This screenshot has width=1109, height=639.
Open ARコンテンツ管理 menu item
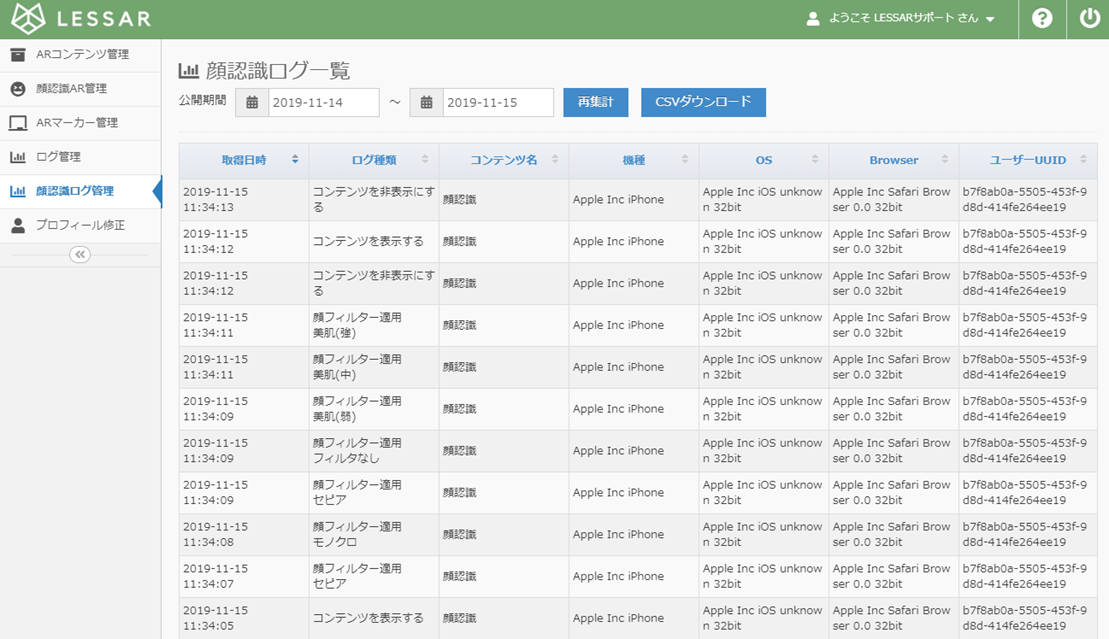tap(81, 54)
